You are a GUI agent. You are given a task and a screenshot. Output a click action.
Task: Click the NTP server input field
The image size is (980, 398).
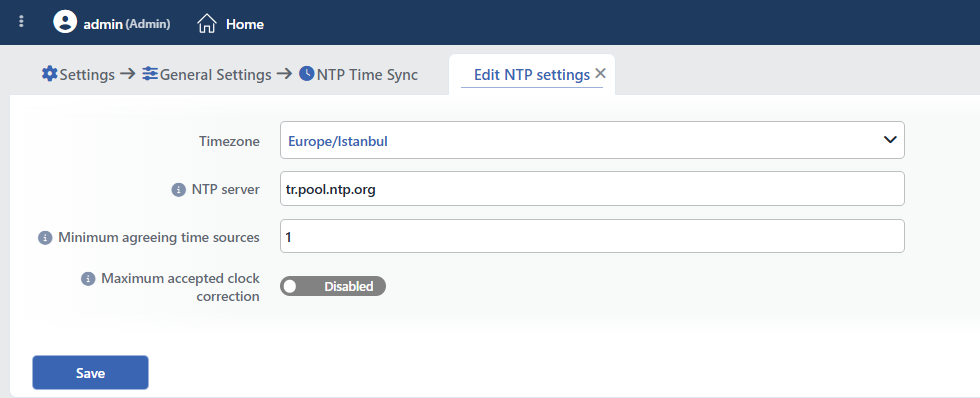click(592, 189)
